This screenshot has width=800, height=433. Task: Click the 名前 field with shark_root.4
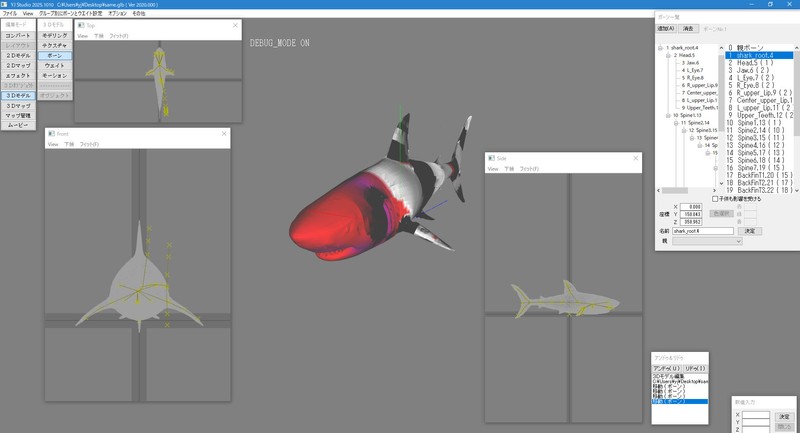(703, 231)
